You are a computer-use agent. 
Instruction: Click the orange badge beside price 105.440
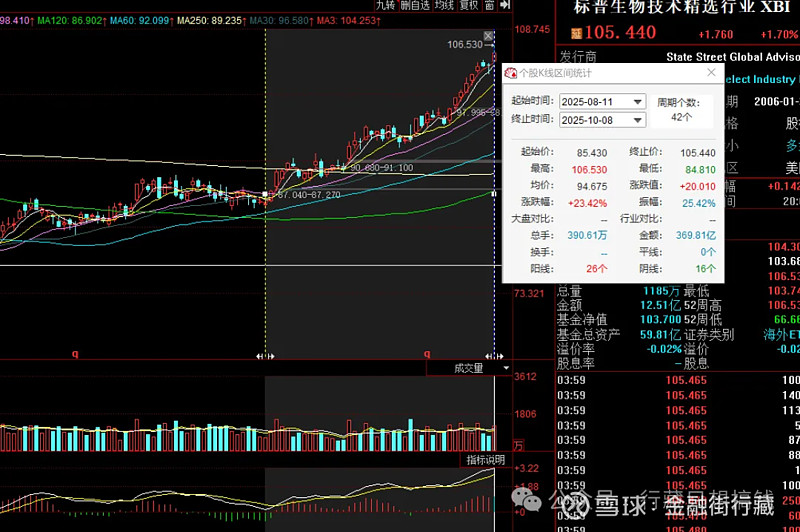coord(577,34)
